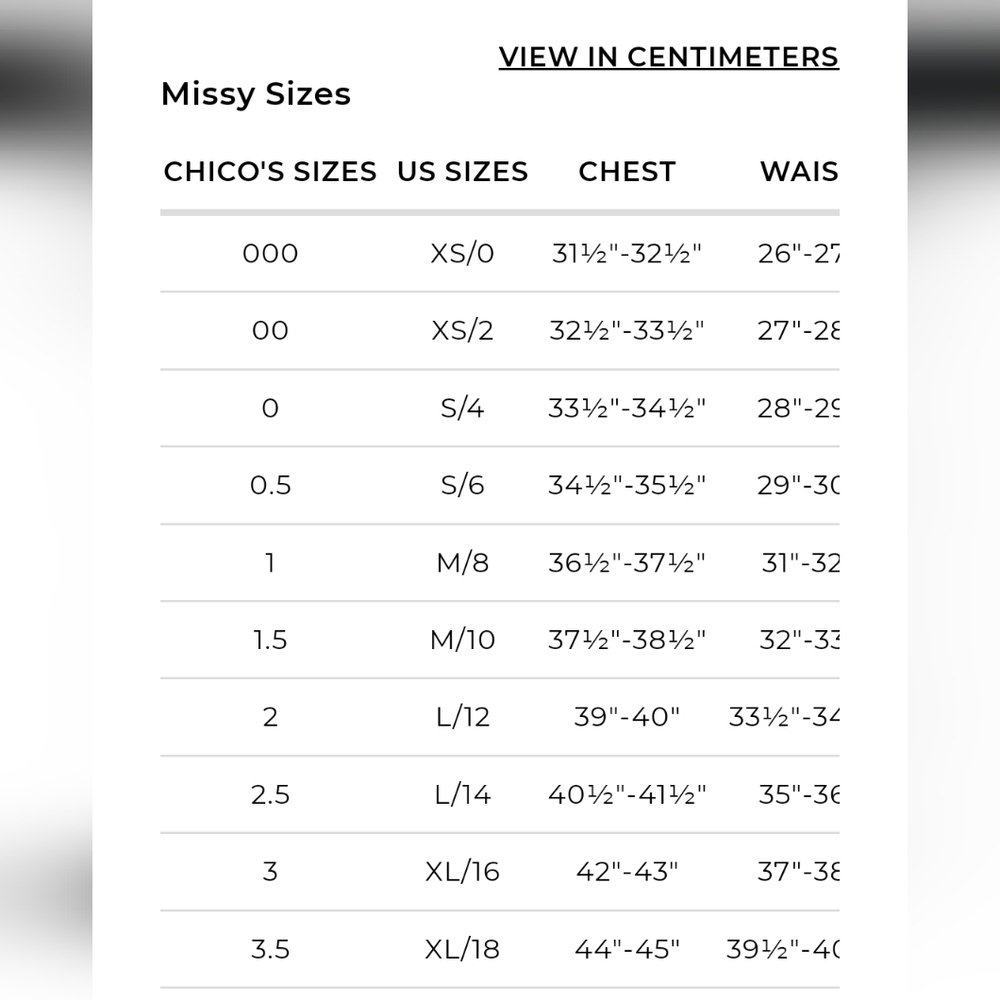Select the M/8 US size cell
This screenshot has height=1000, width=1000.
coord(462,562)
